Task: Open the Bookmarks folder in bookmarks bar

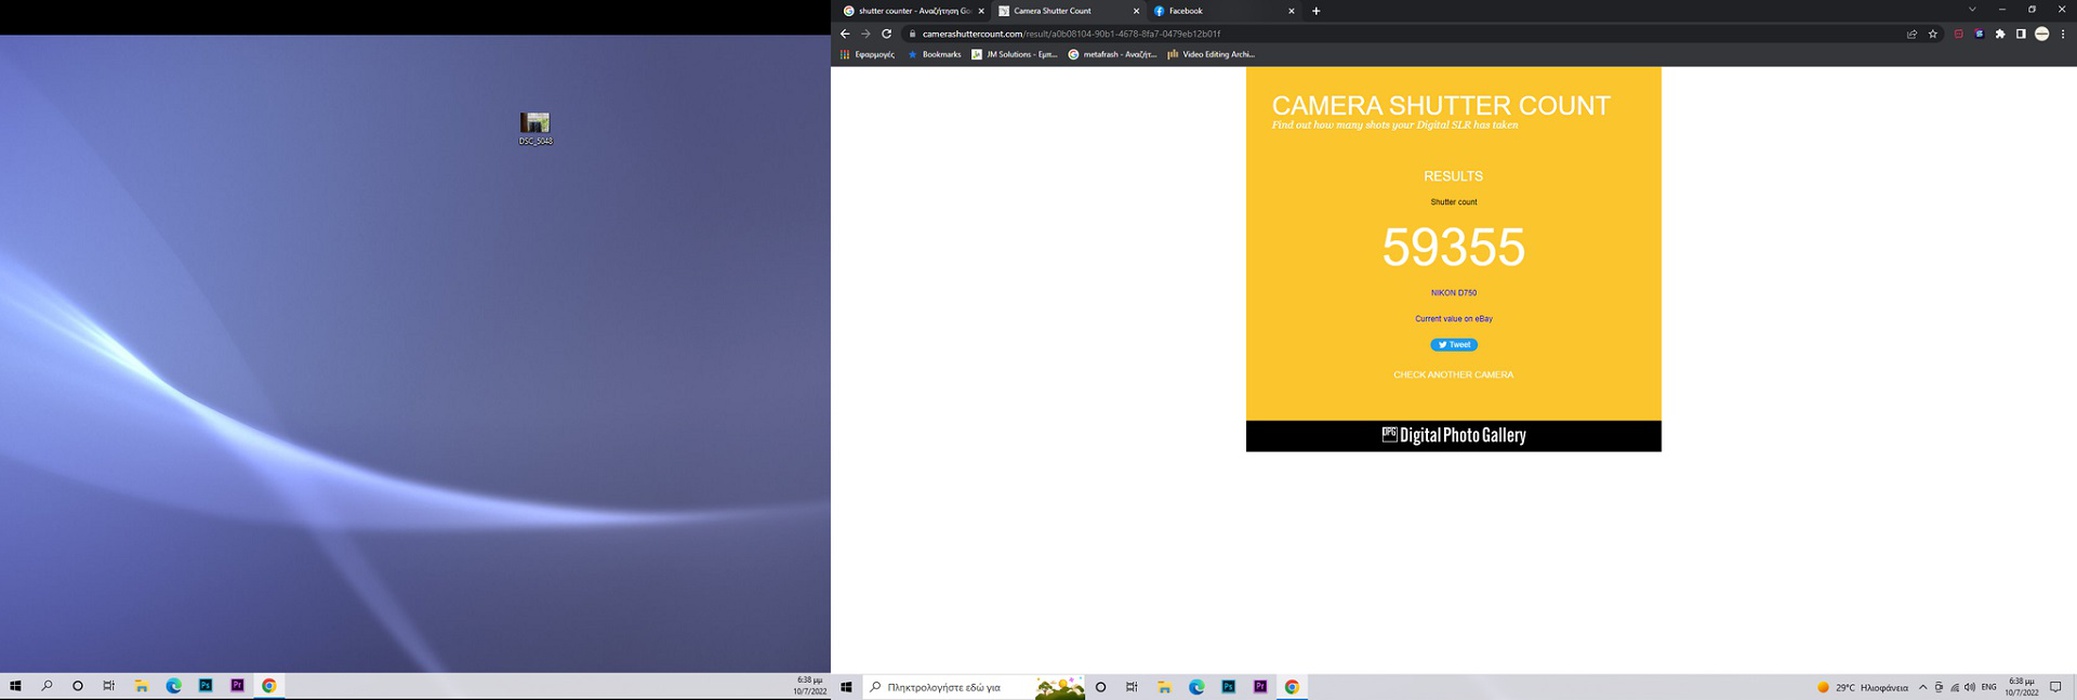Action: pos(935,55)
